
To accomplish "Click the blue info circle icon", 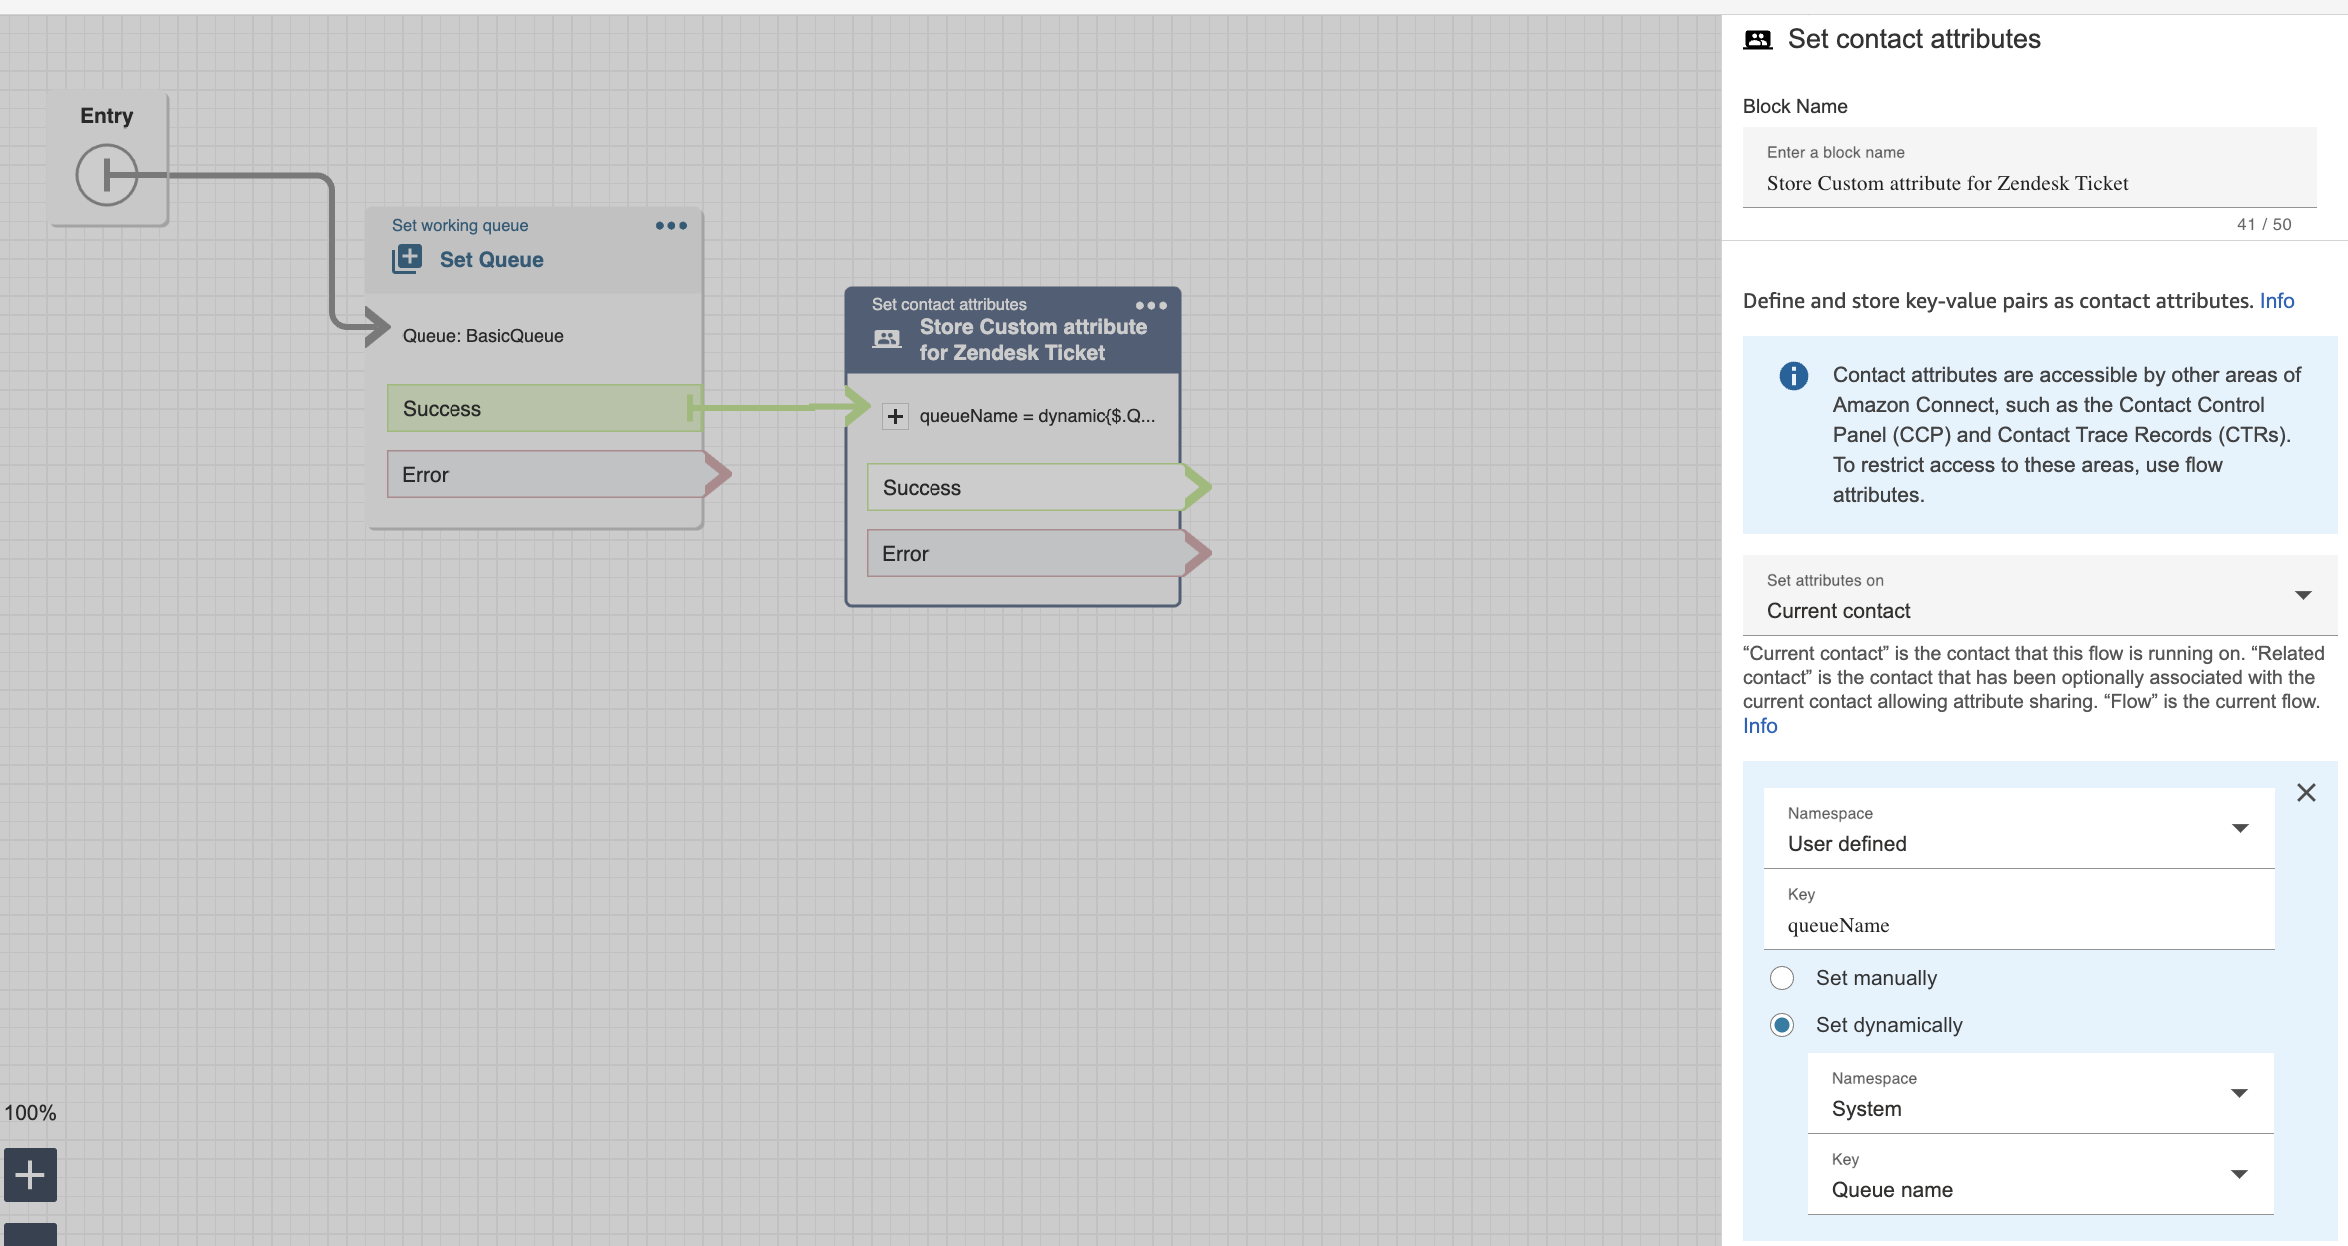I will pyautogui.click(x=1794, y=376).
